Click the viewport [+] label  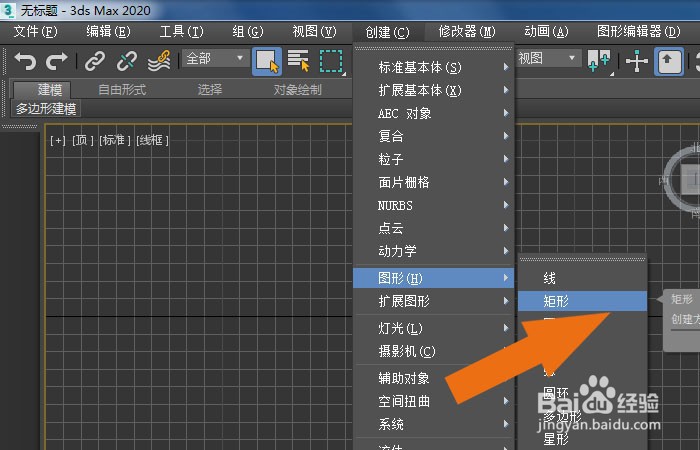pyautogui.click(x=58, y=141)
